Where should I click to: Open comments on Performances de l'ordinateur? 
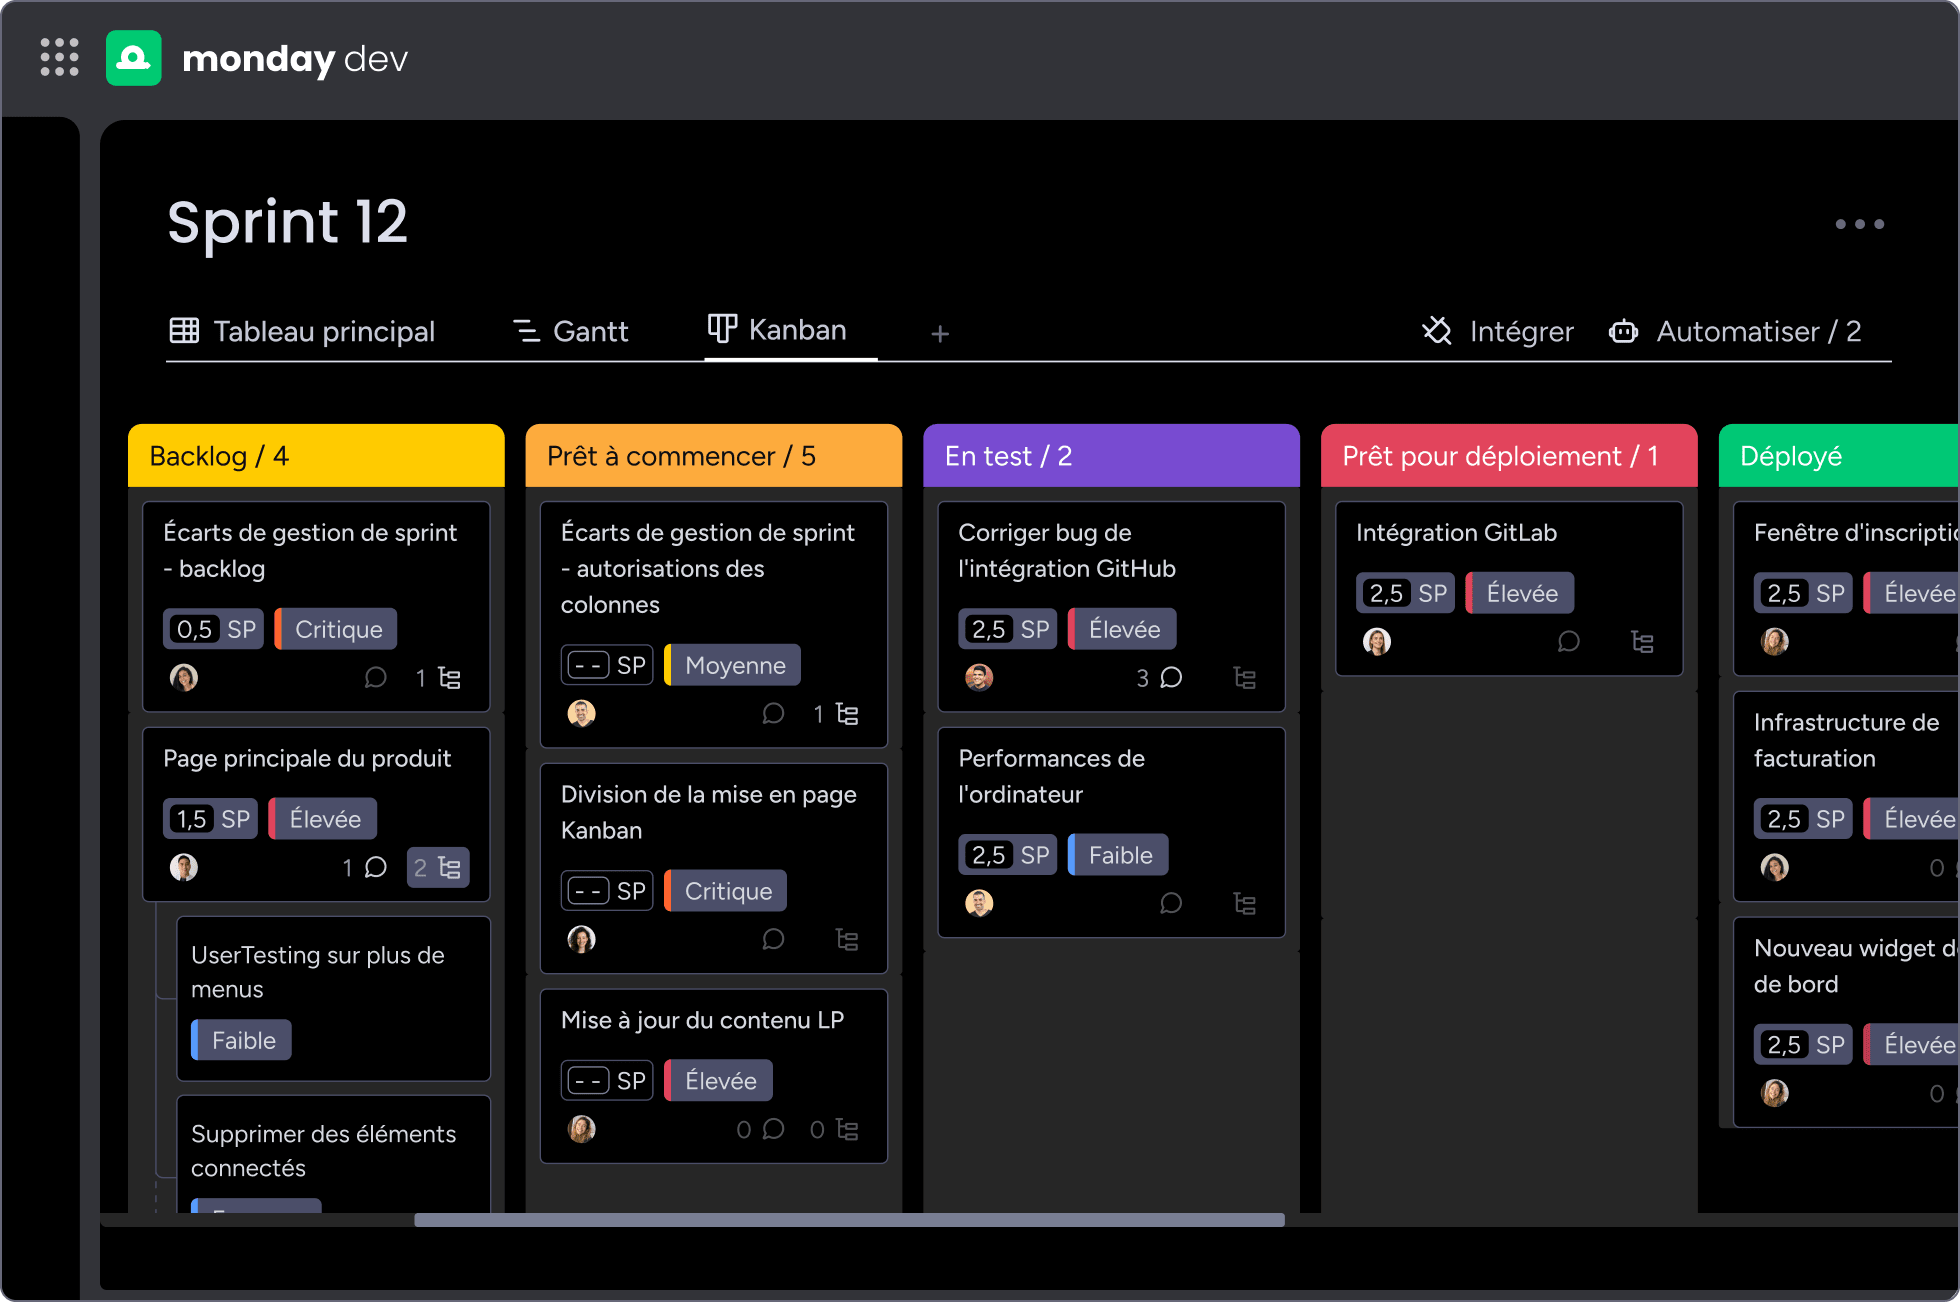pyautogui.click(x=1171, y=904)
